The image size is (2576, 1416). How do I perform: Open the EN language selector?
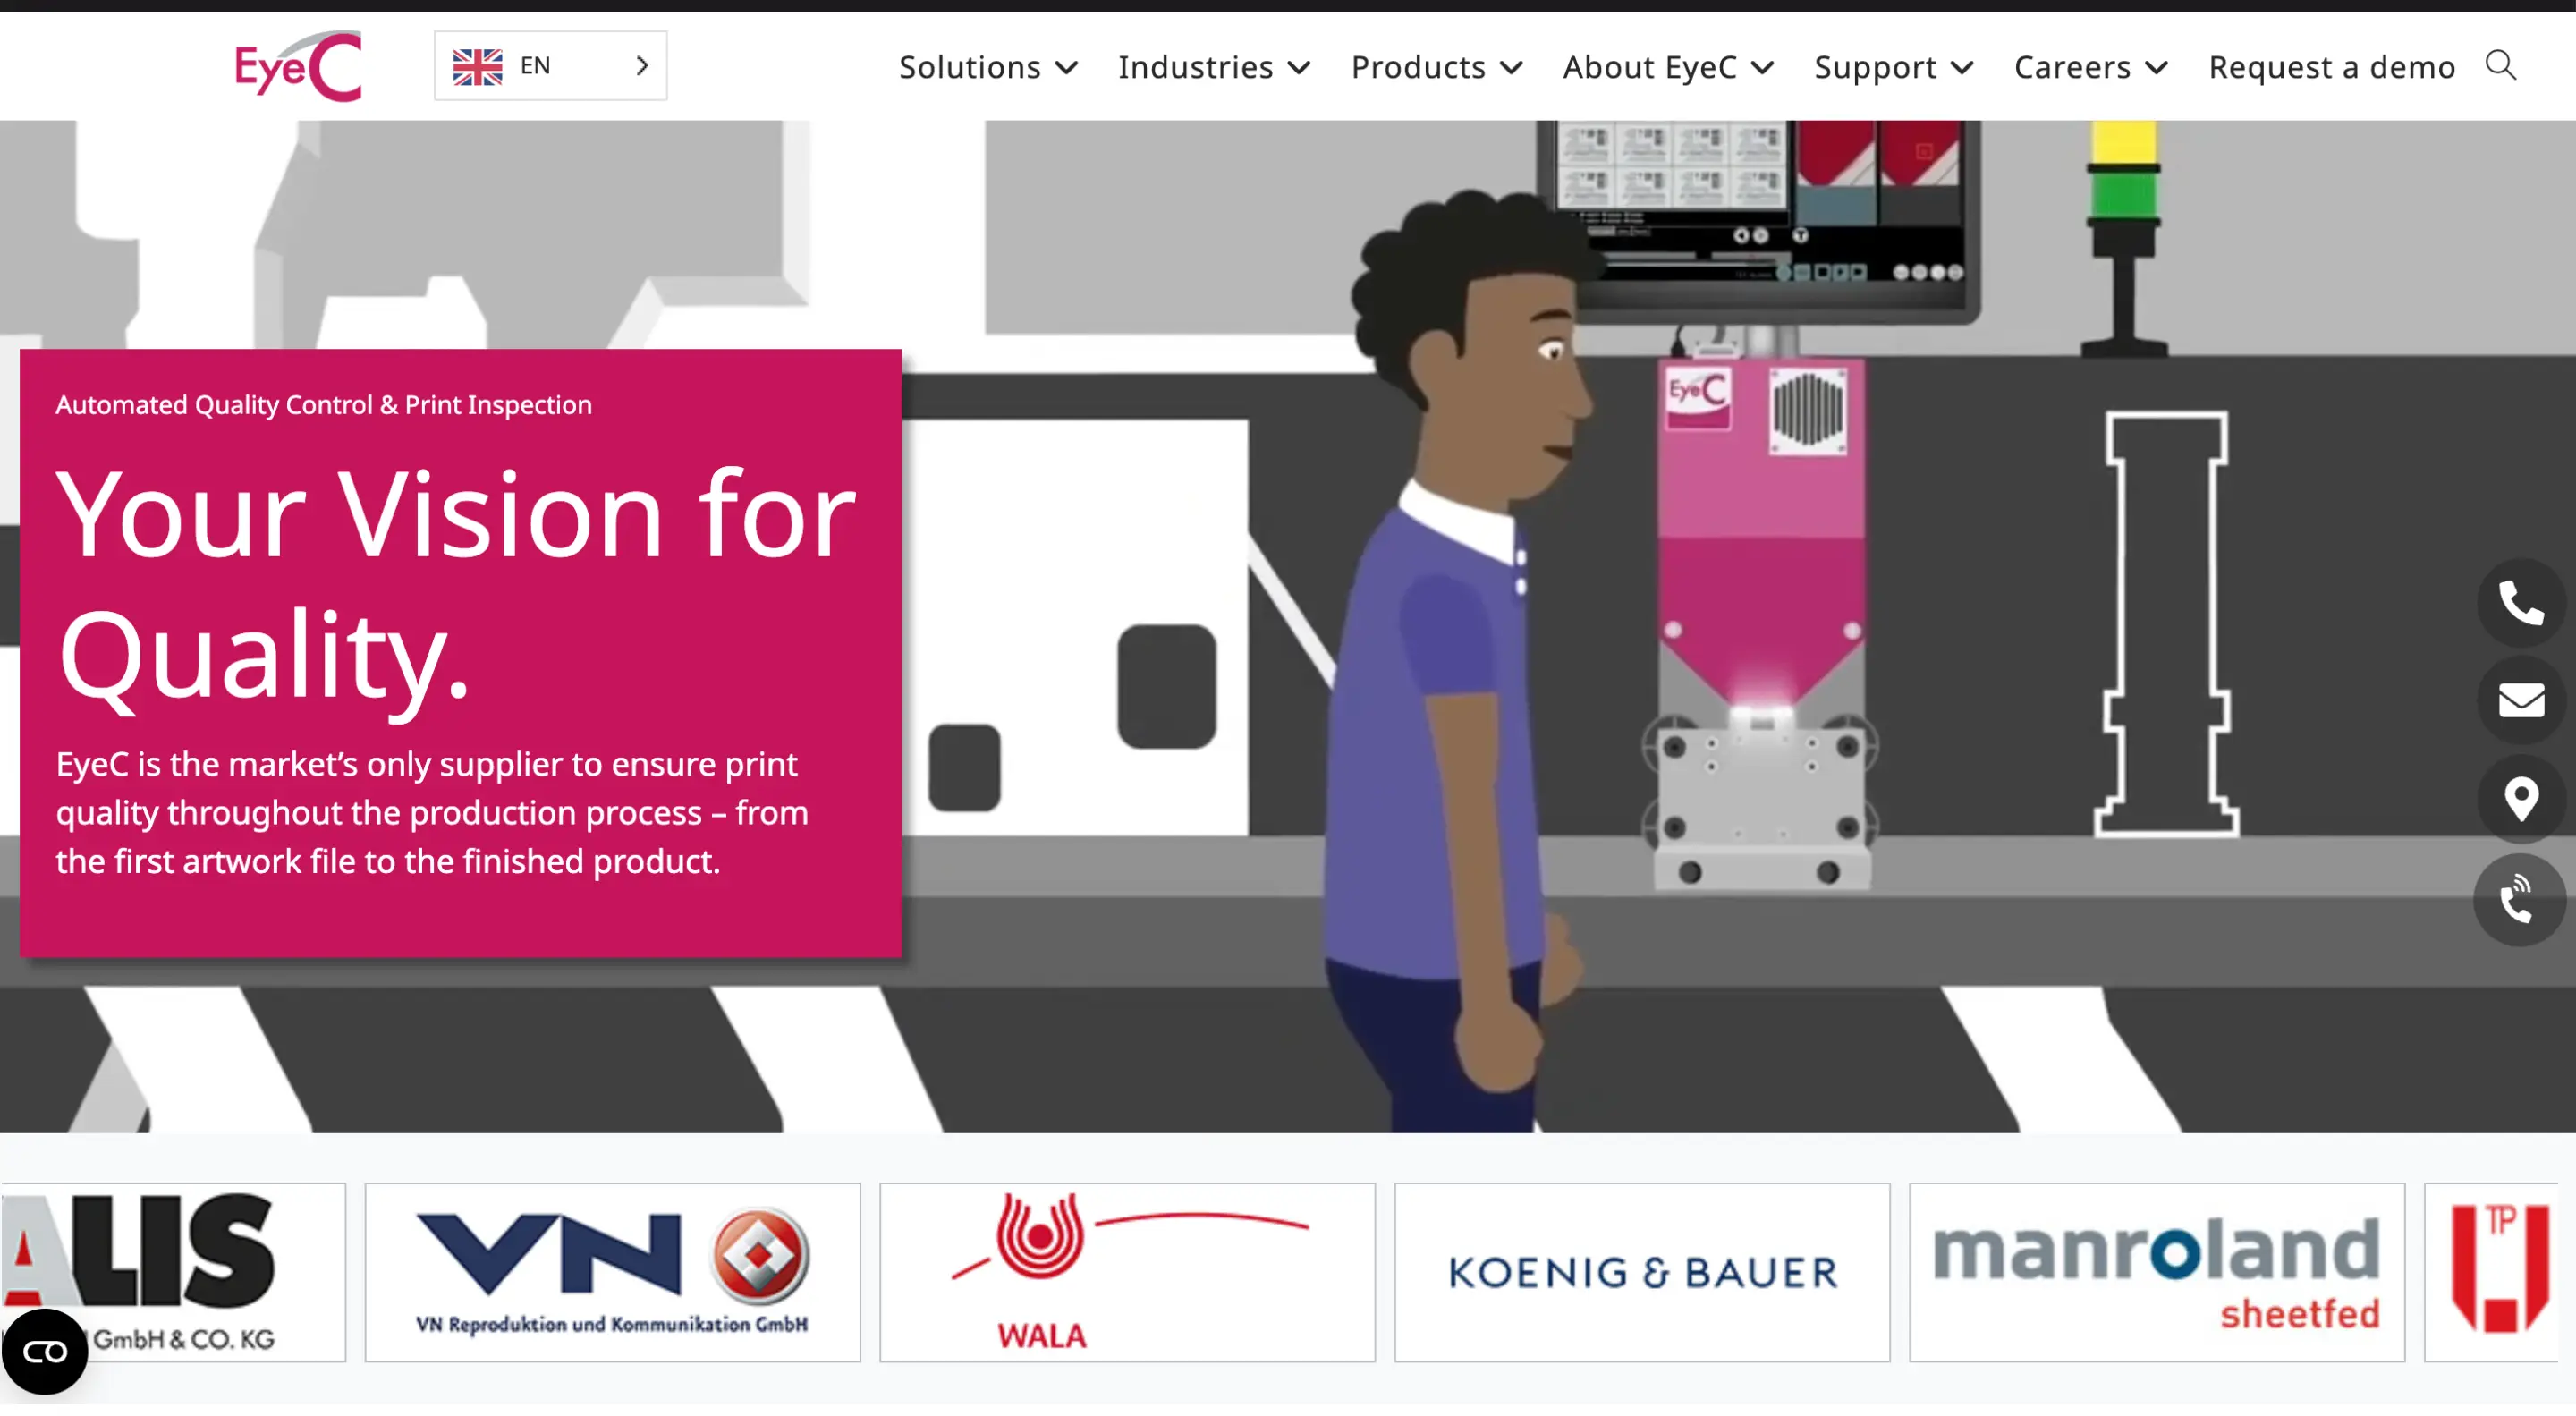pyautogui.click(x=550, y=66)
